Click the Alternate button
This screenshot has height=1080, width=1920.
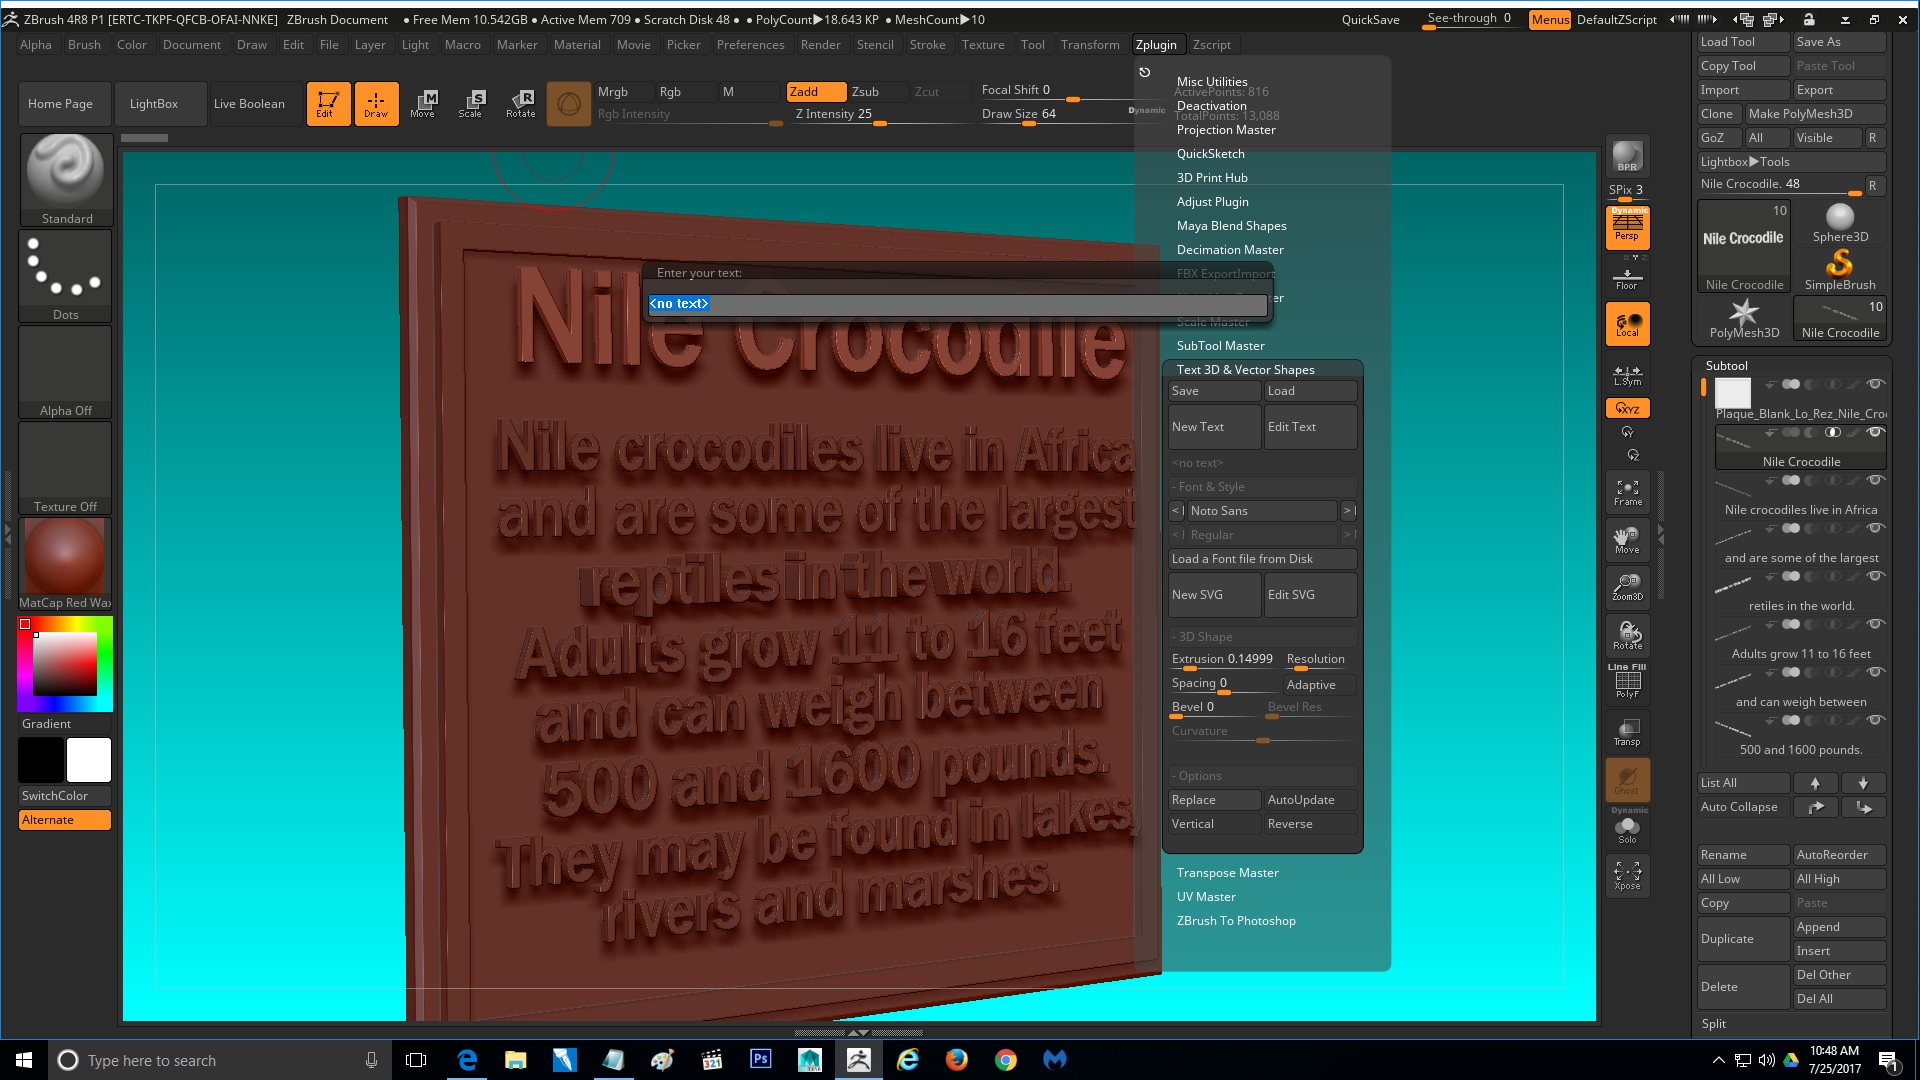pos(65,820)
